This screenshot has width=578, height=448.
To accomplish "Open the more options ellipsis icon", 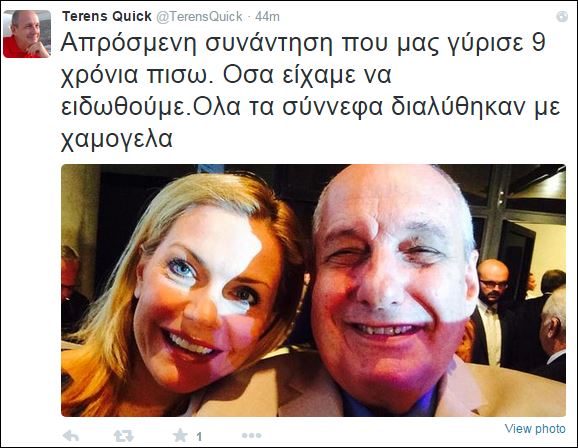I will (251, 435).
